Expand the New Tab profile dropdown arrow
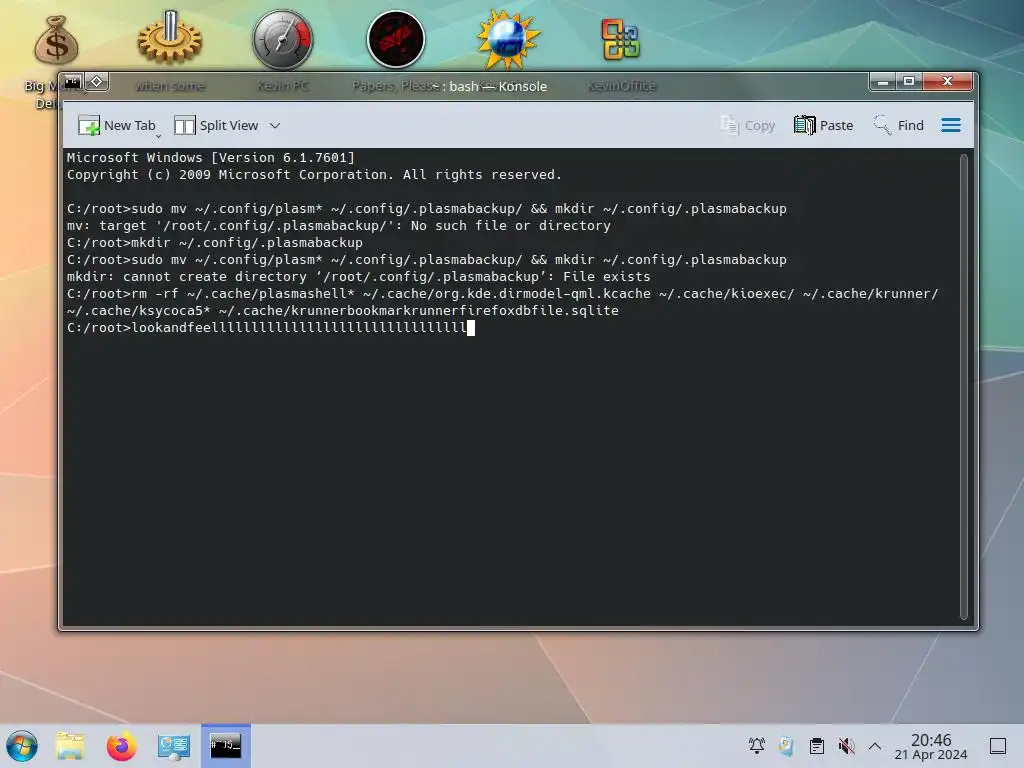 pos(158,136)
